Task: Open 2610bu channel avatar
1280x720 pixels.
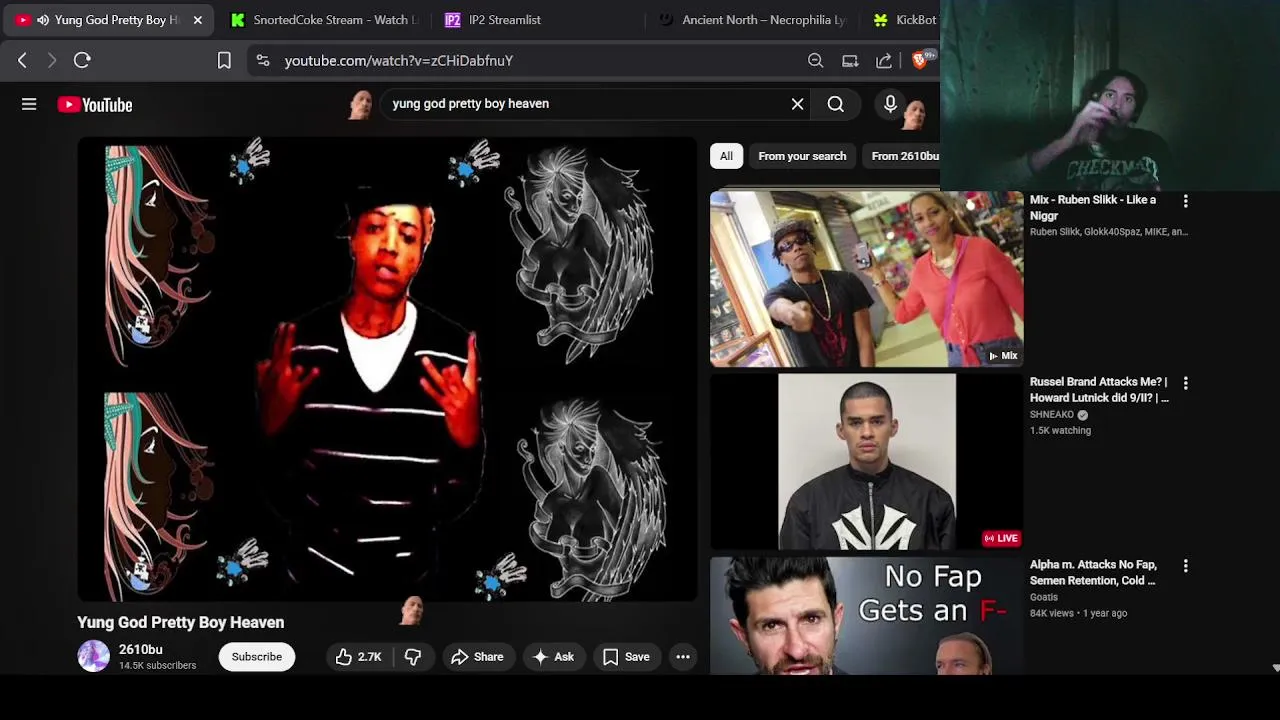Action: (94, 656)
